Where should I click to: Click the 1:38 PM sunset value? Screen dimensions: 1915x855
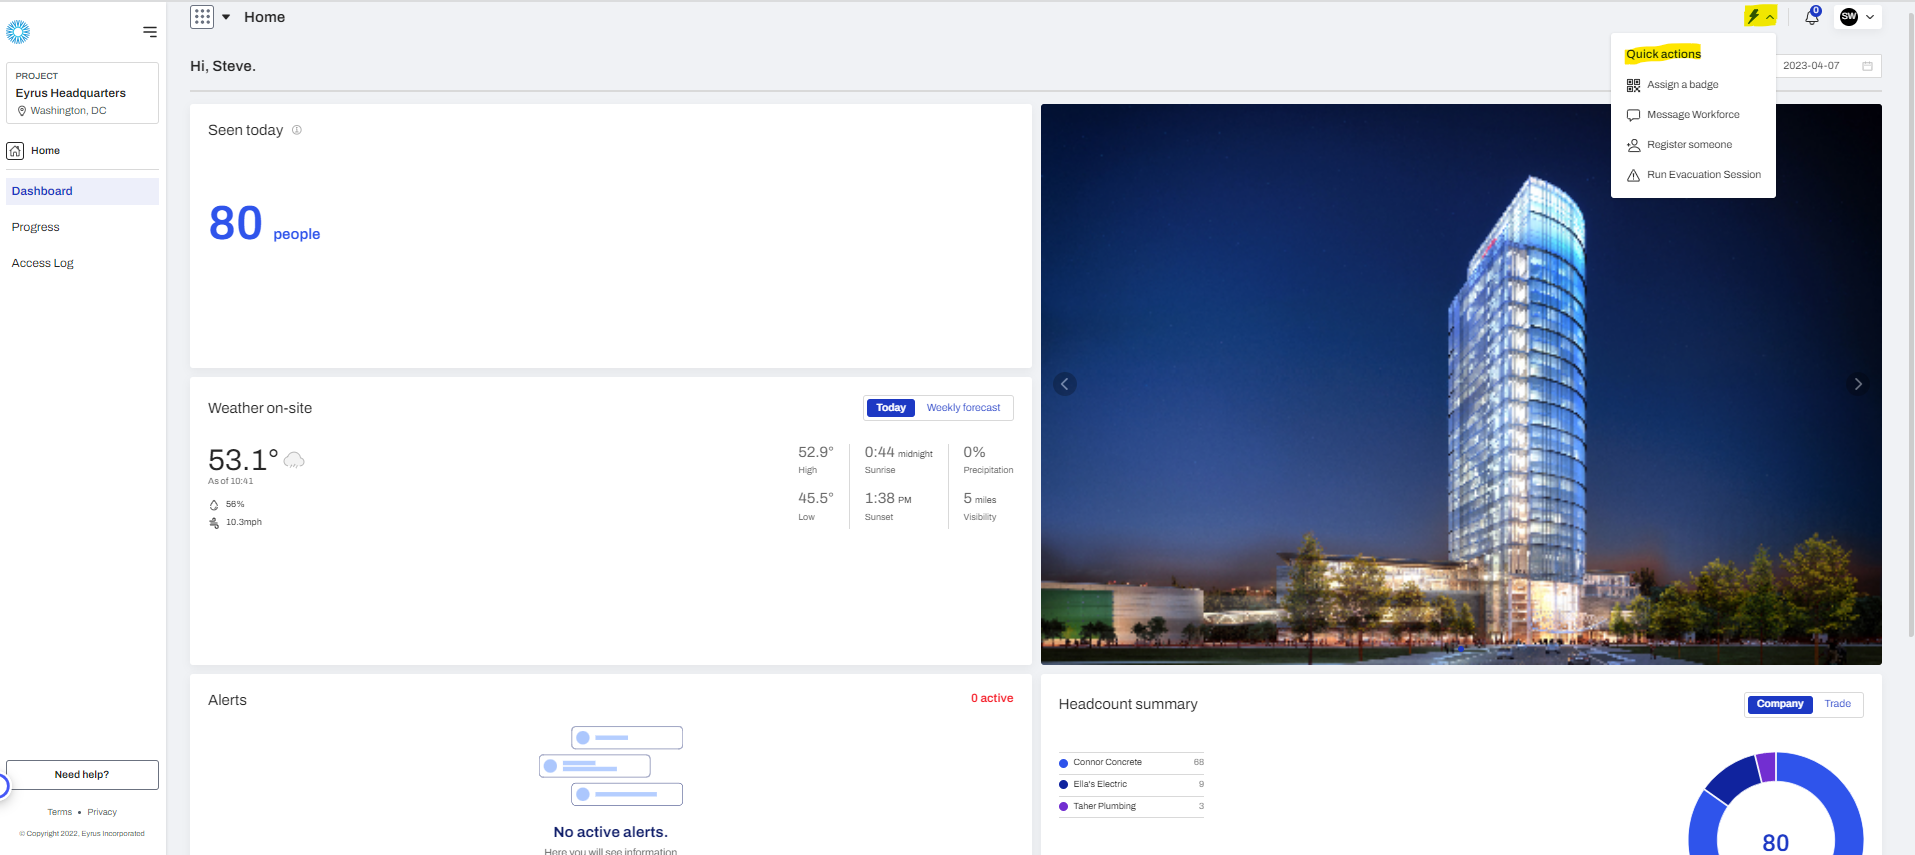(888, 498)
